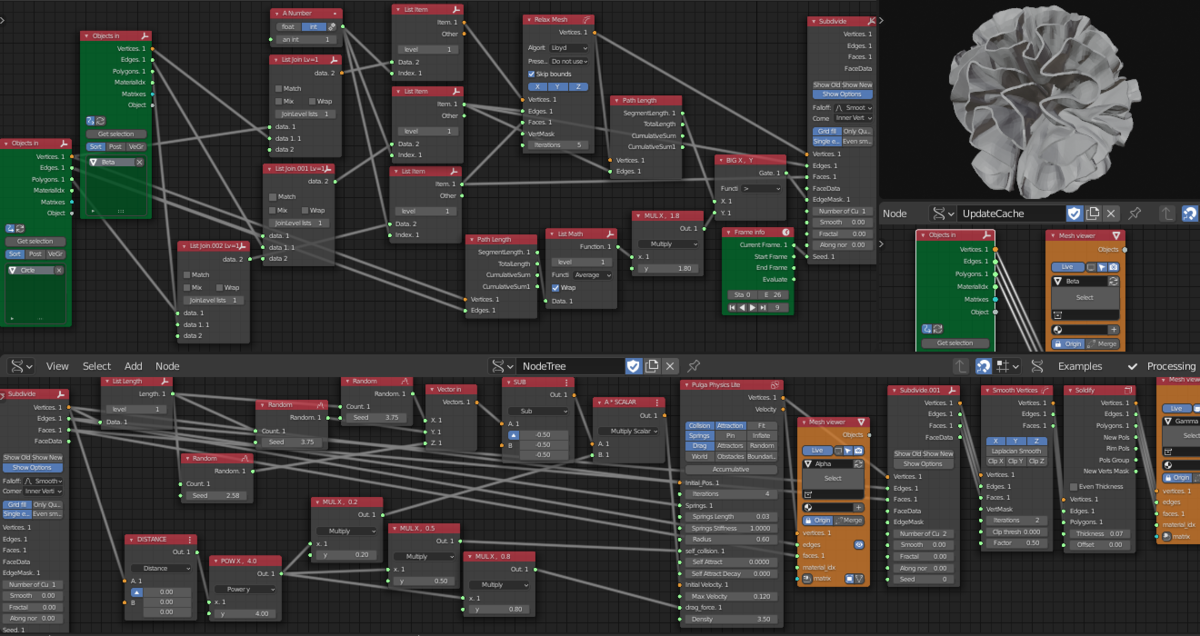The width and height of the screenshot is (1200, 636).
Task: Open Algorit Lloyd dropdown in Relax Mesh
Action: pyautogui.click(x=570, y=47)
